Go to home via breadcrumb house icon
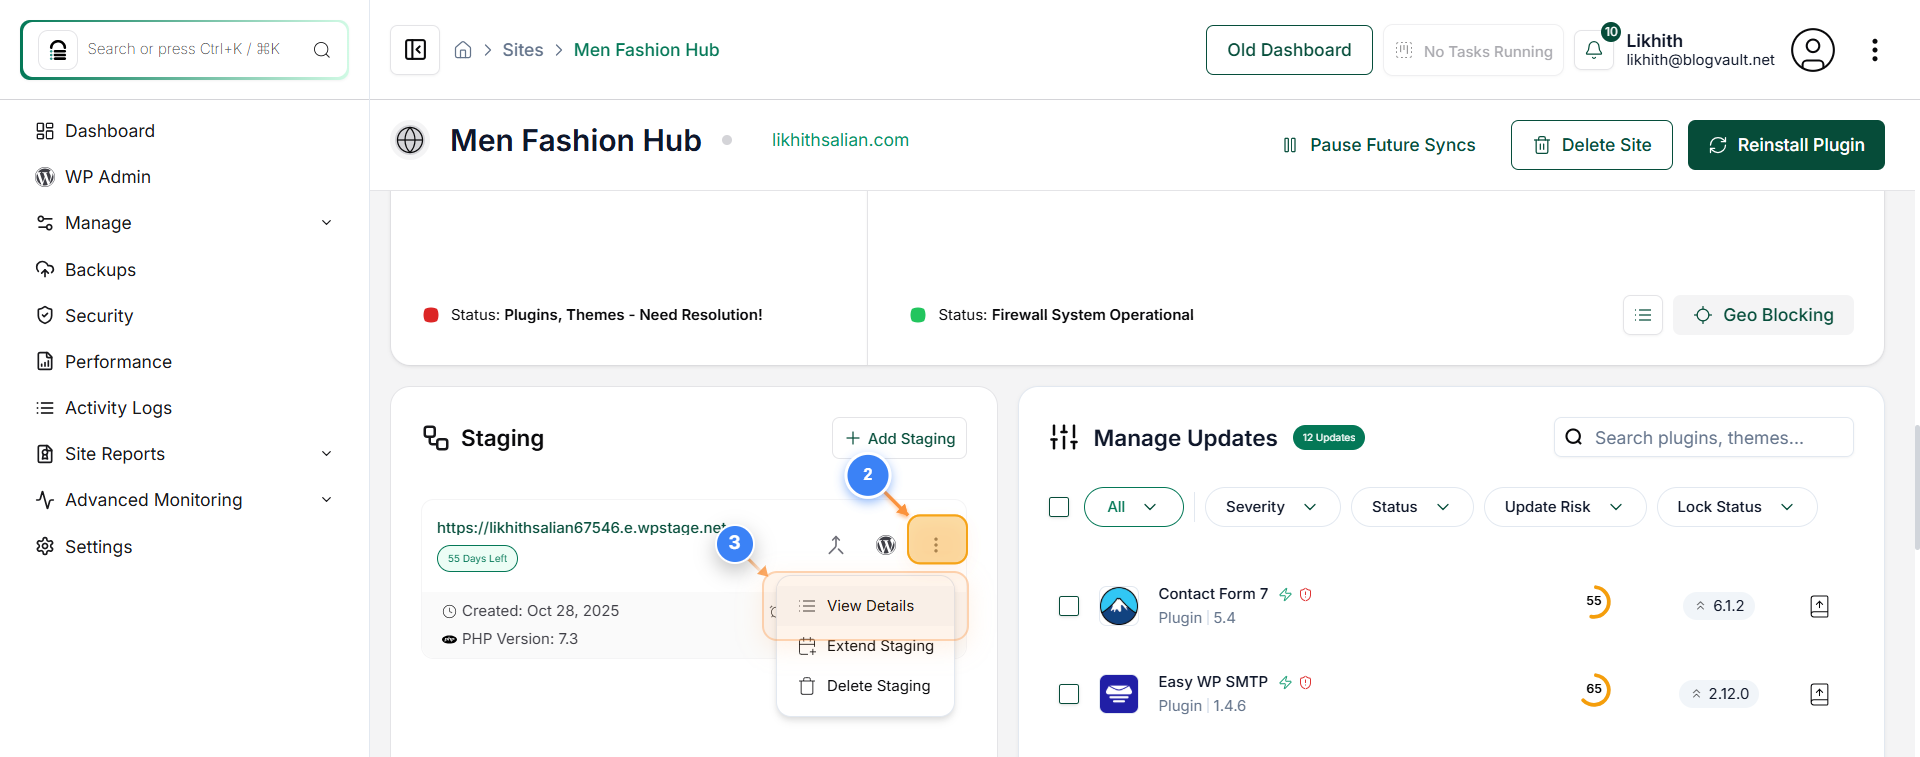The image size is (1920, 757). point(463,50)
